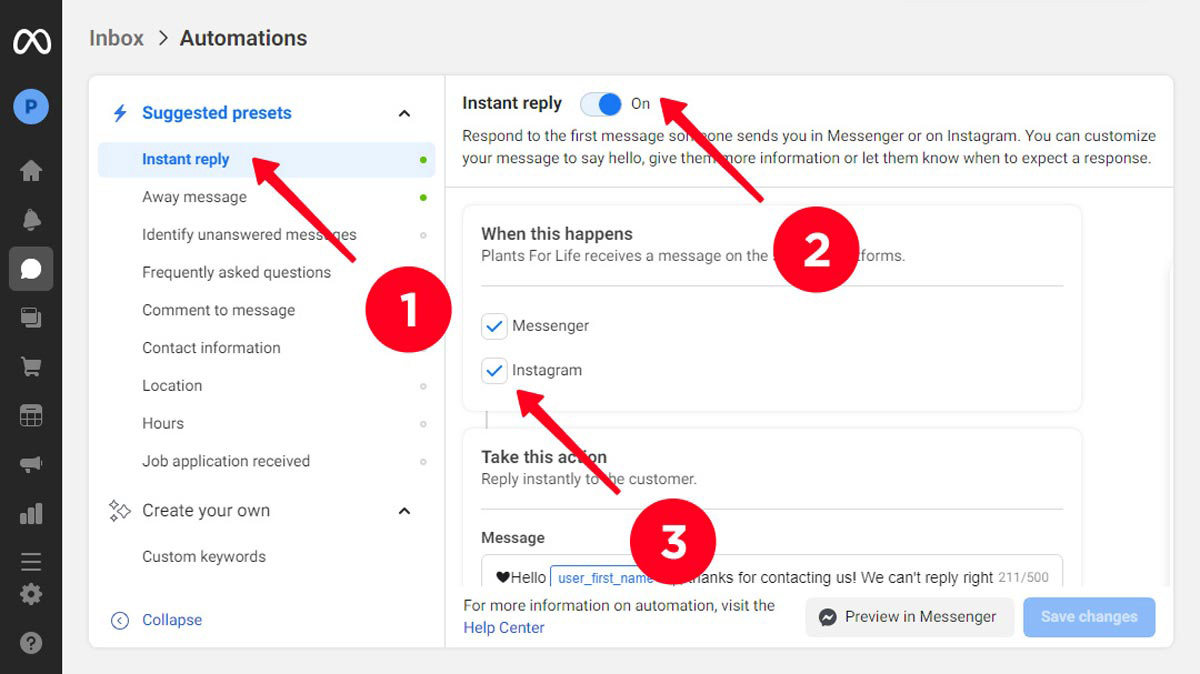Open notifications bell icon
This screenshot has width=1200, height=674.
31,220
